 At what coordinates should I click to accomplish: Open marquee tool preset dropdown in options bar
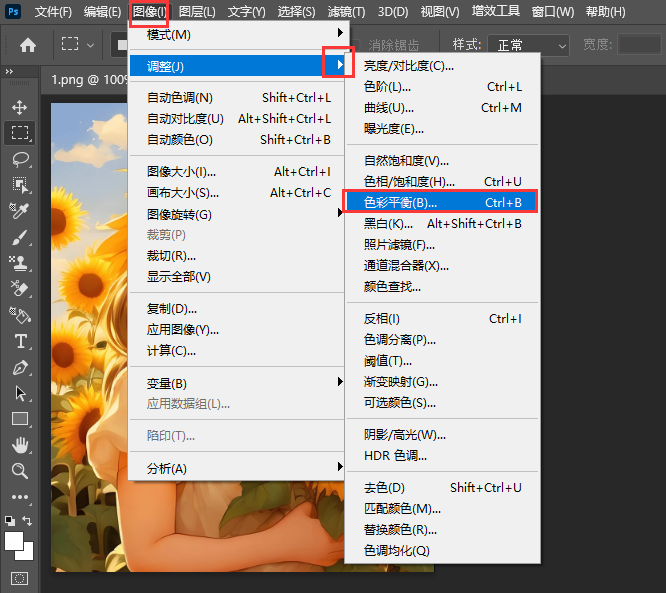tap(90, 45)
